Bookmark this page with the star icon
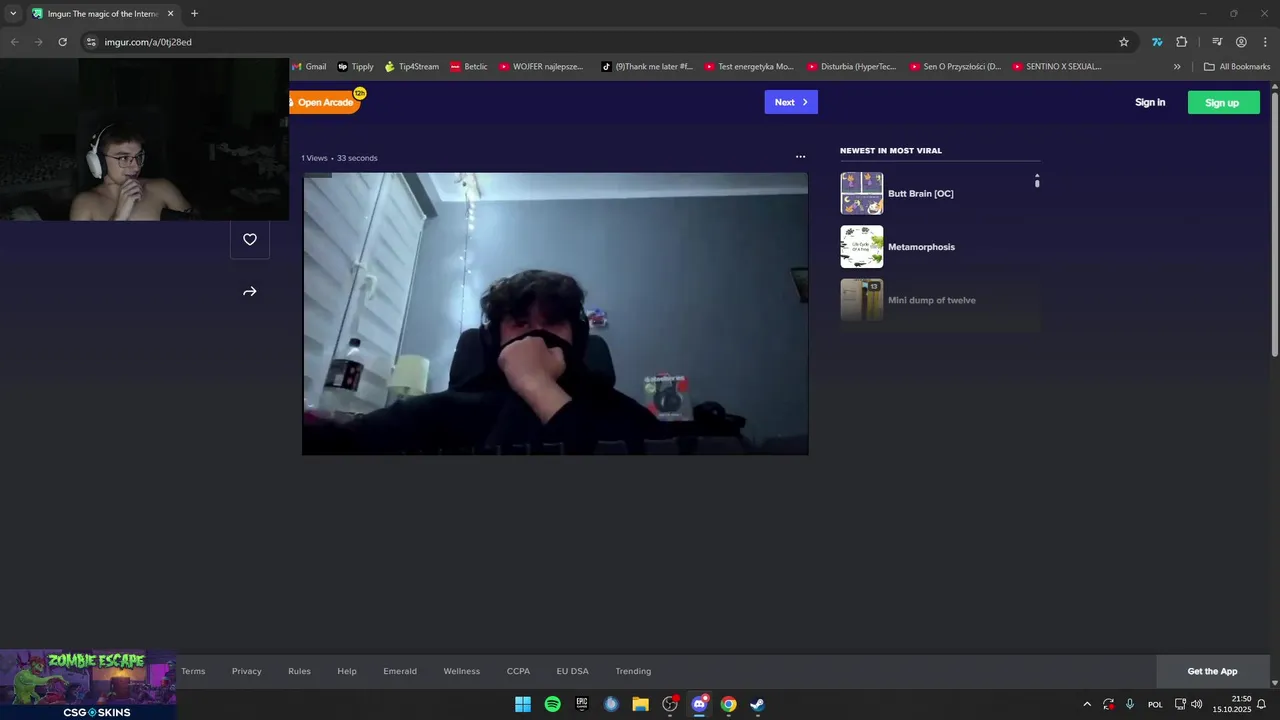 [x=1124, y=42]
